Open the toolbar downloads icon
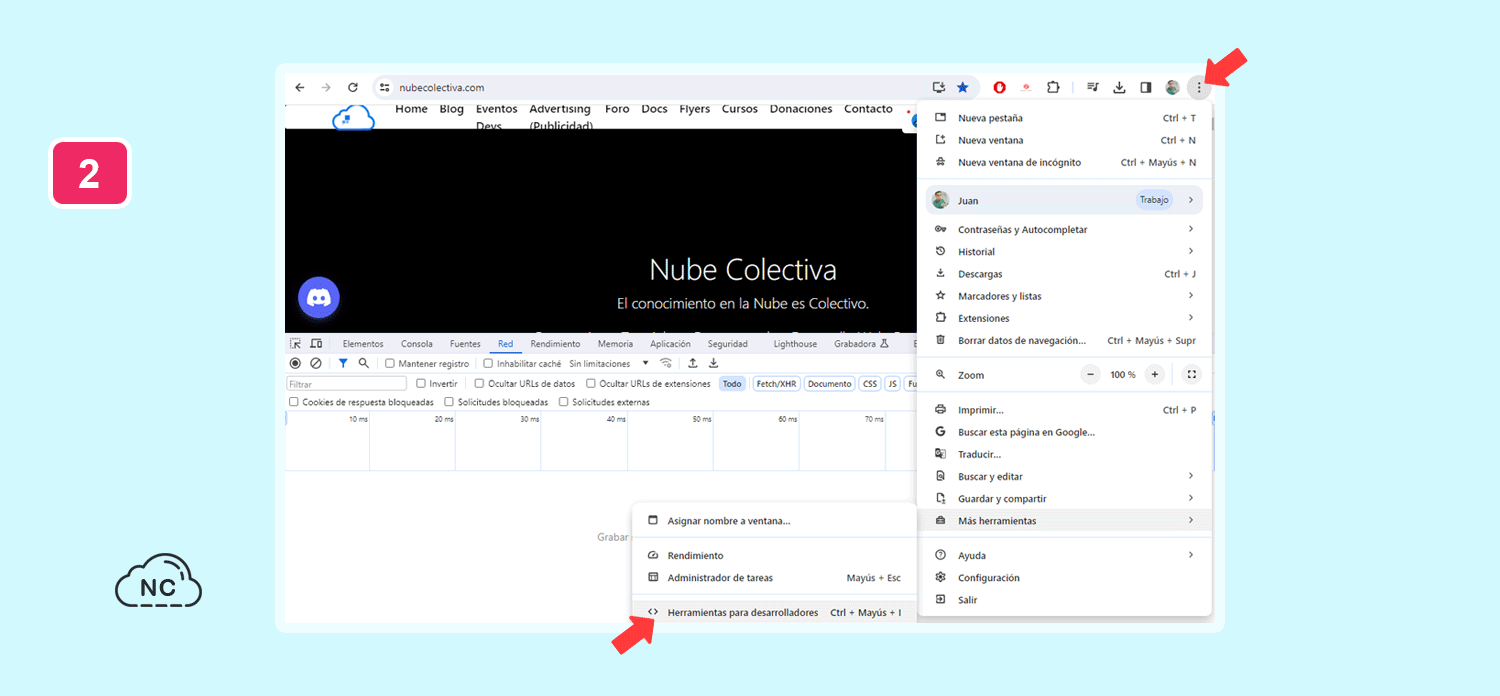Image resolution: width=1500 pixels, height=696 pixels. [1120, 88]
